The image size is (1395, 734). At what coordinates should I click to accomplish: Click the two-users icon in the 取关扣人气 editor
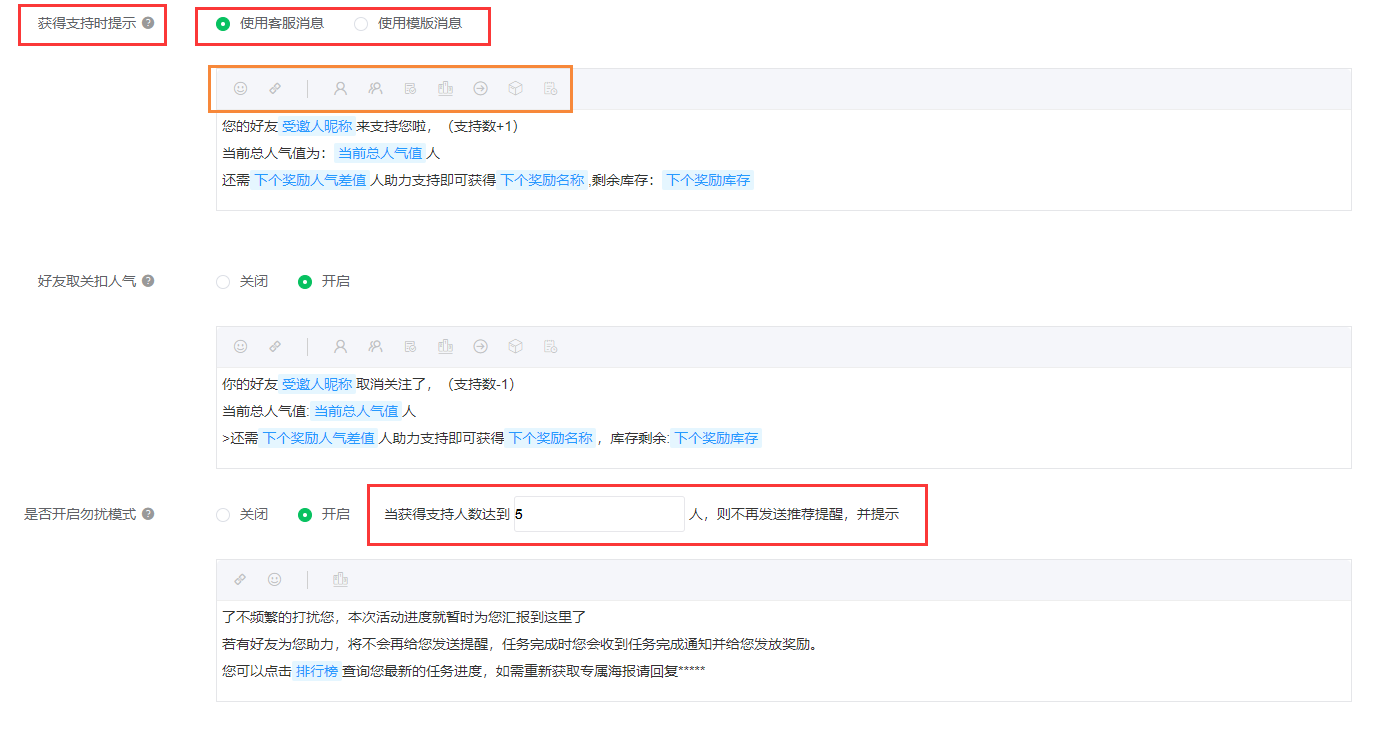pos(375,346)
